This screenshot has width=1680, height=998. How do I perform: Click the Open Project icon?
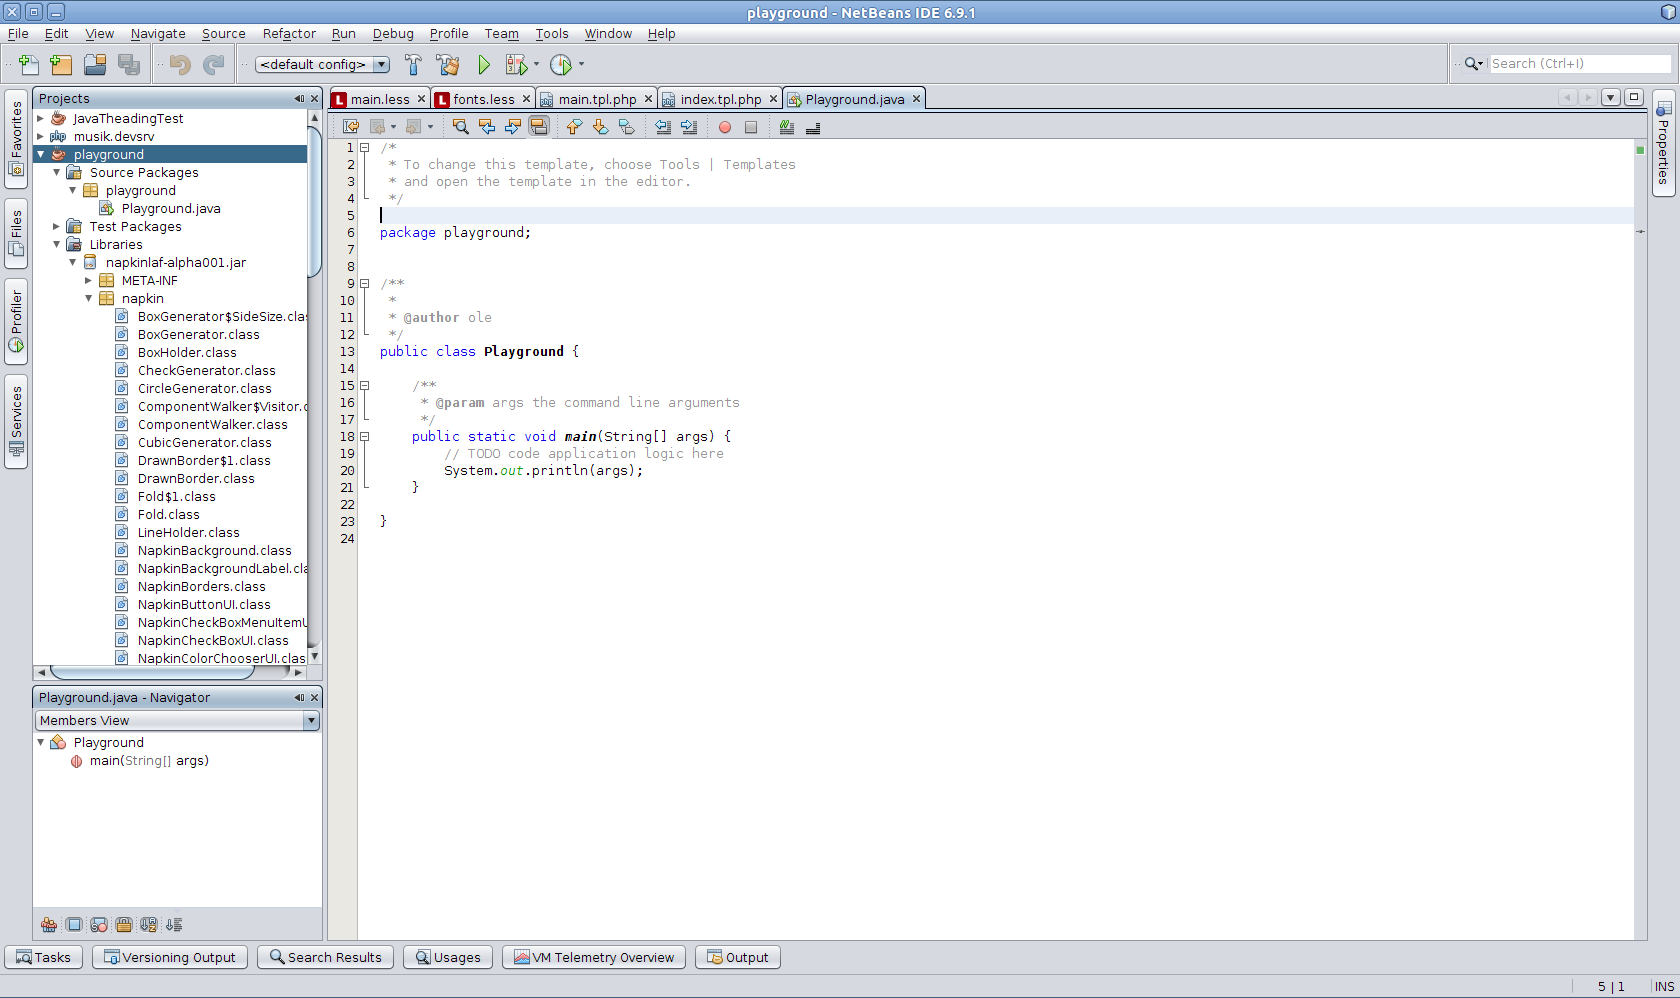(95, 64)
